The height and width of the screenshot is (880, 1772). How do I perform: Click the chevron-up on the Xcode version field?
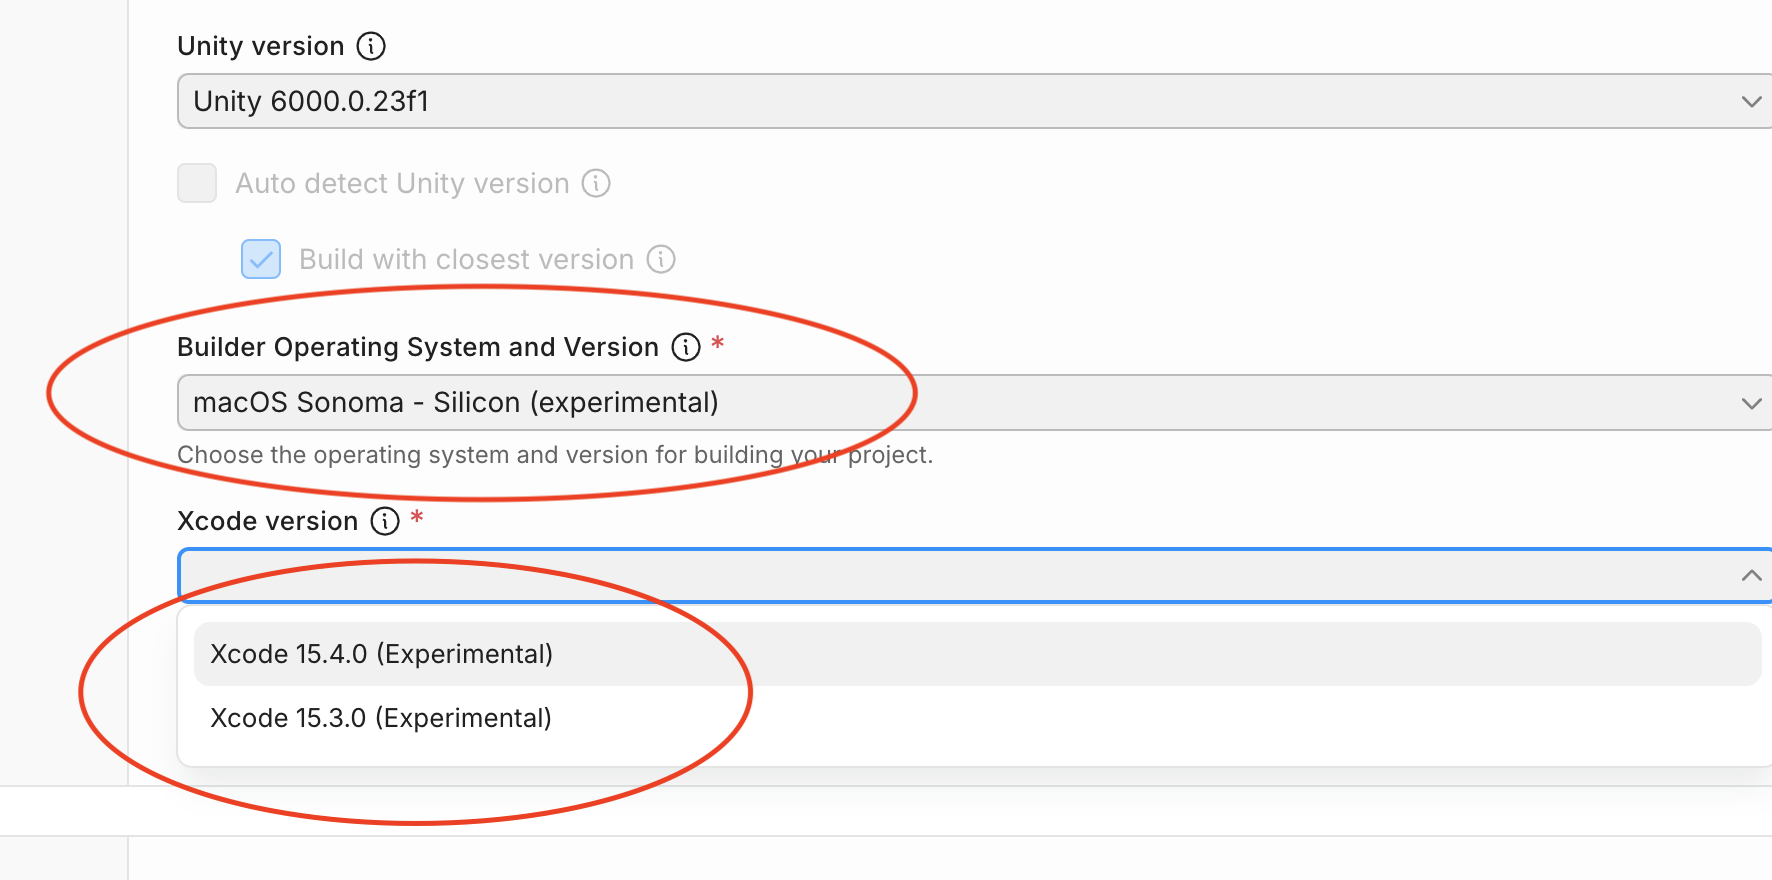(x=1751, y=575)
